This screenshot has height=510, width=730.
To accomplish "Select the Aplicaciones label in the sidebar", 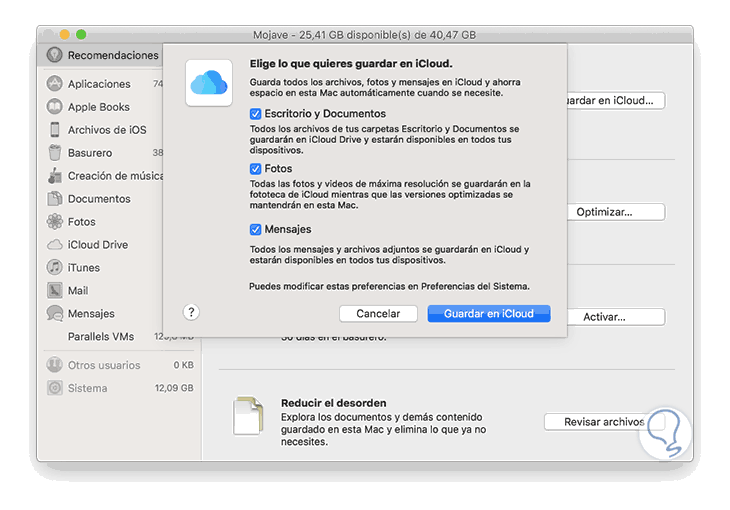I will point(99,84).
